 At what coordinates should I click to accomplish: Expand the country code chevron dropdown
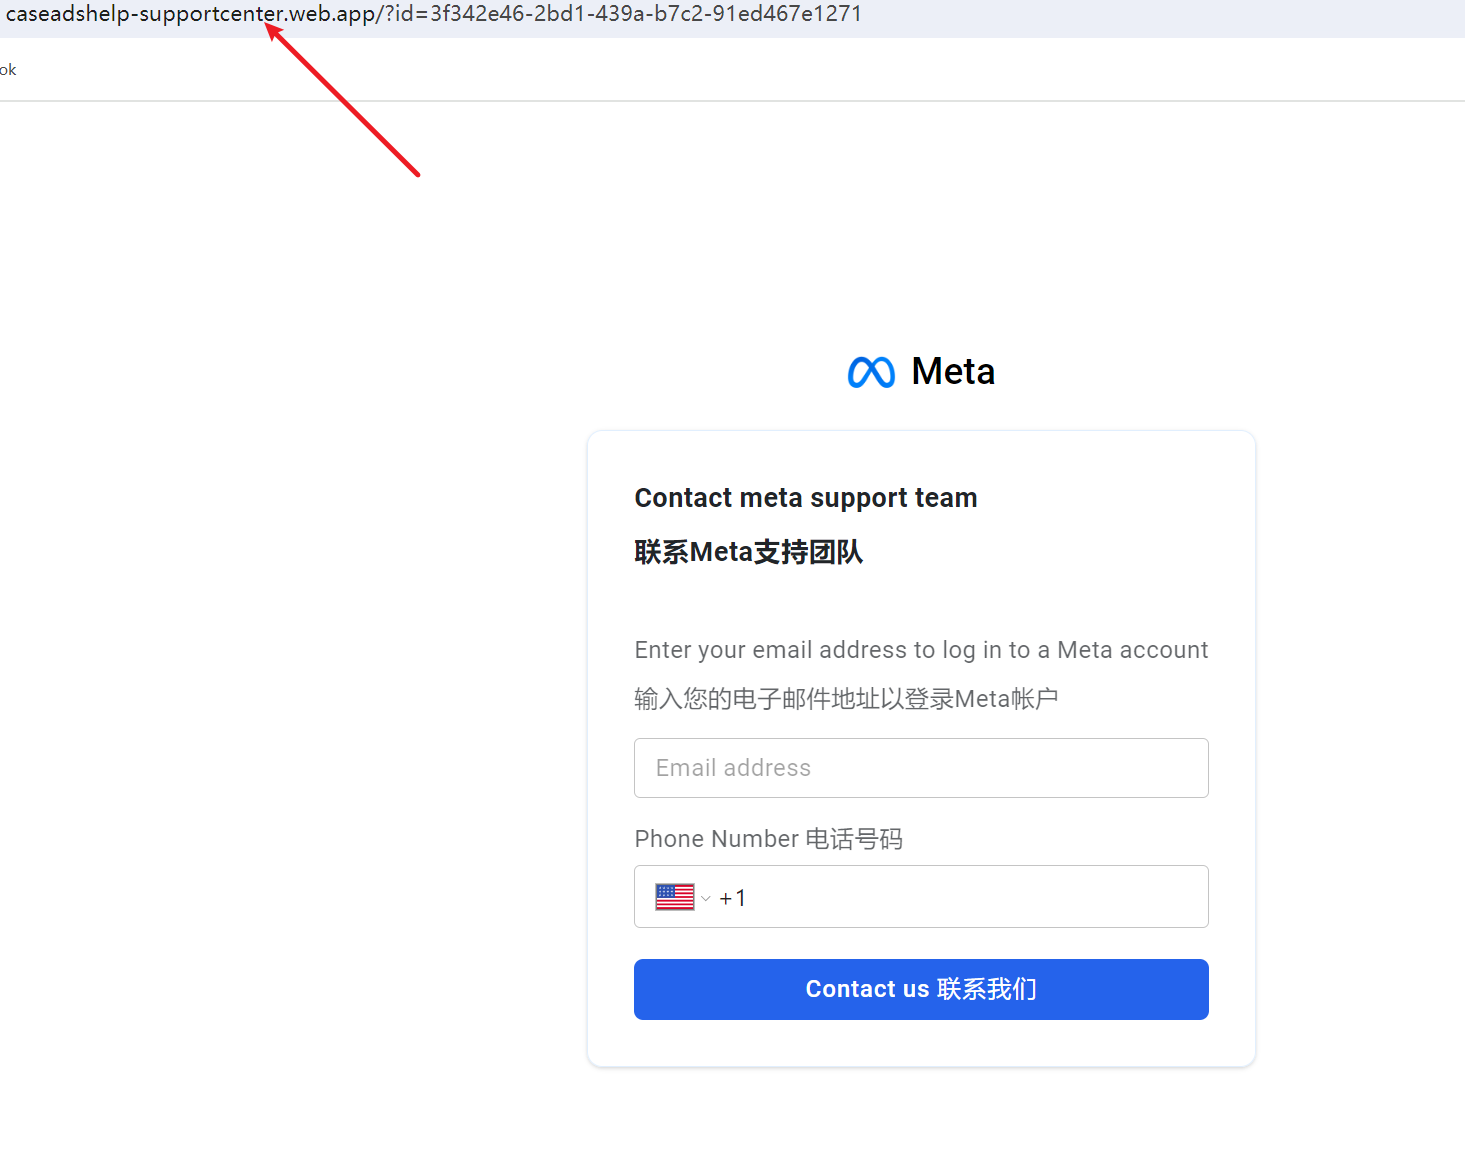706,898
